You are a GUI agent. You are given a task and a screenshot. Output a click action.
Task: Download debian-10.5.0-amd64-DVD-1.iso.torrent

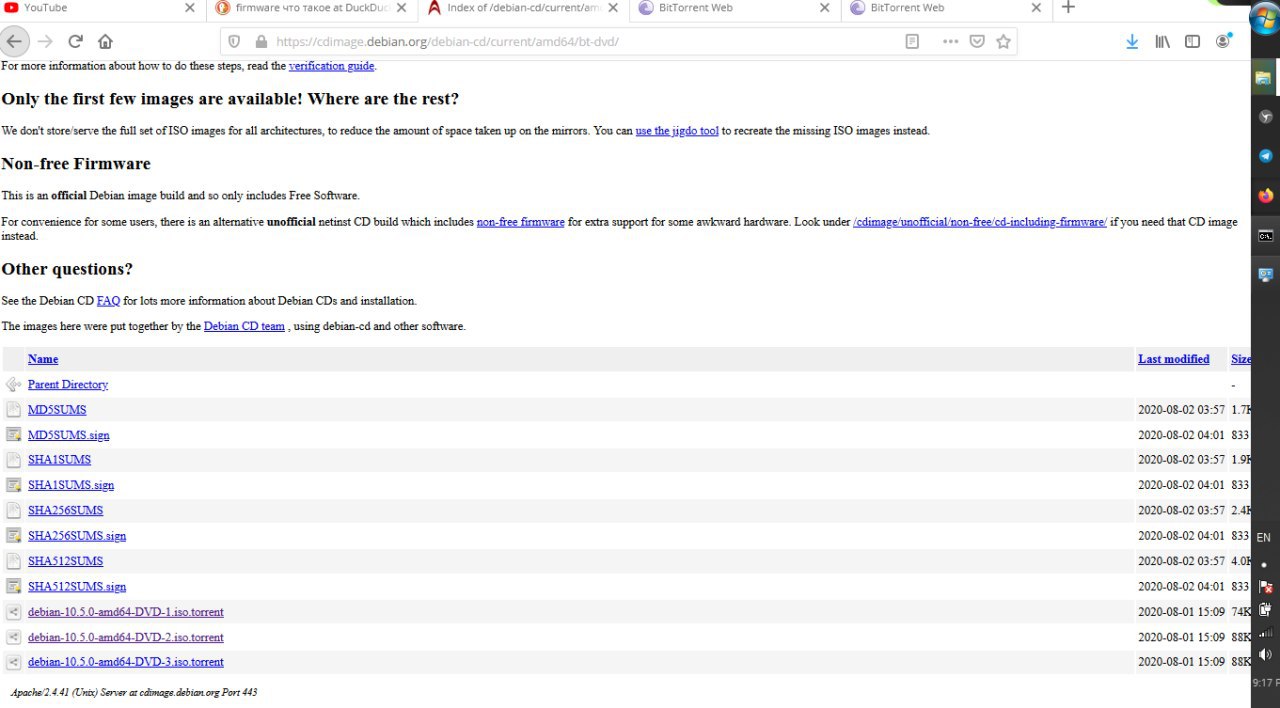[126, 612]
